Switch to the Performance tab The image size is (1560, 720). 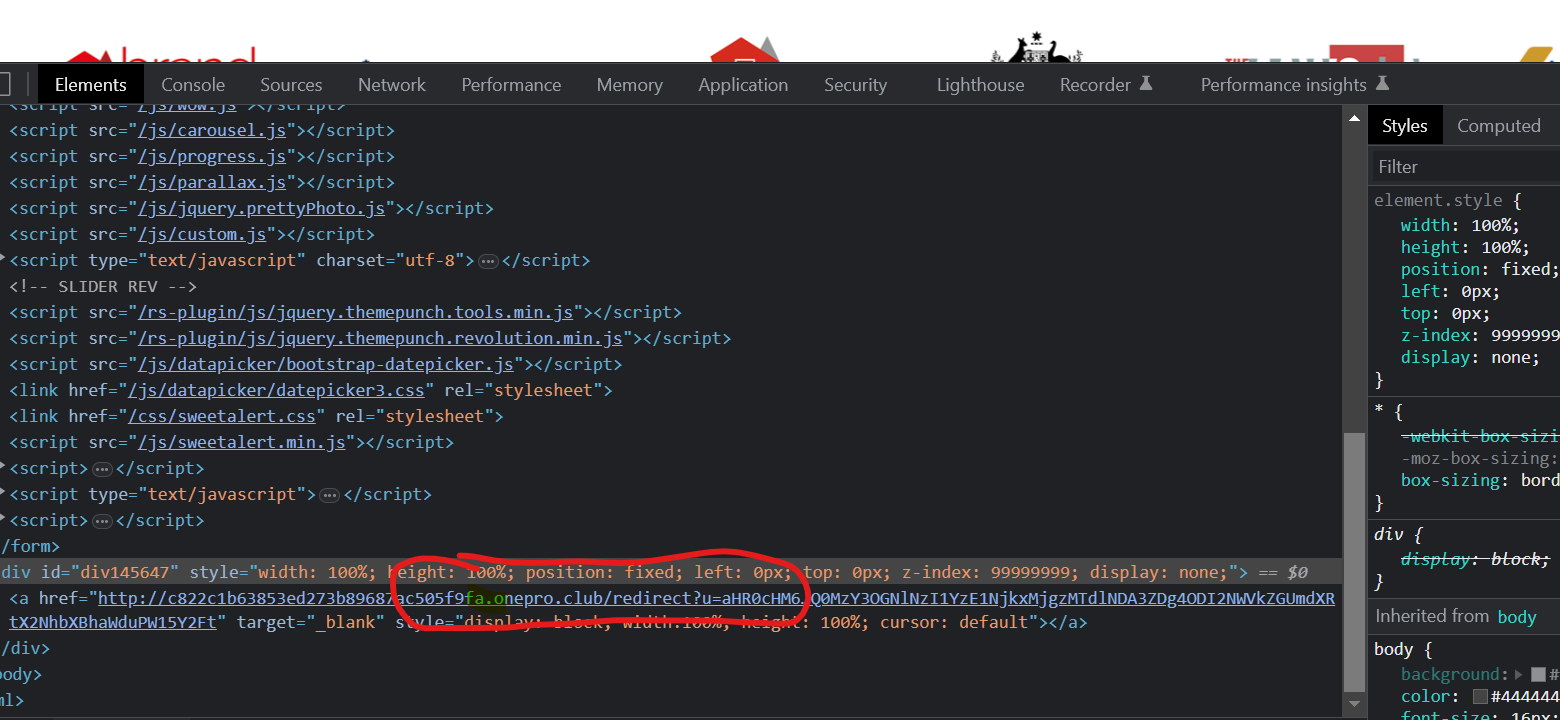511,85
